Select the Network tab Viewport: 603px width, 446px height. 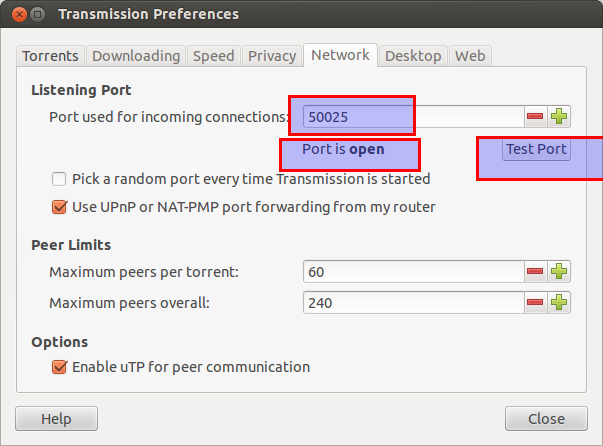[x=340, y=55]
